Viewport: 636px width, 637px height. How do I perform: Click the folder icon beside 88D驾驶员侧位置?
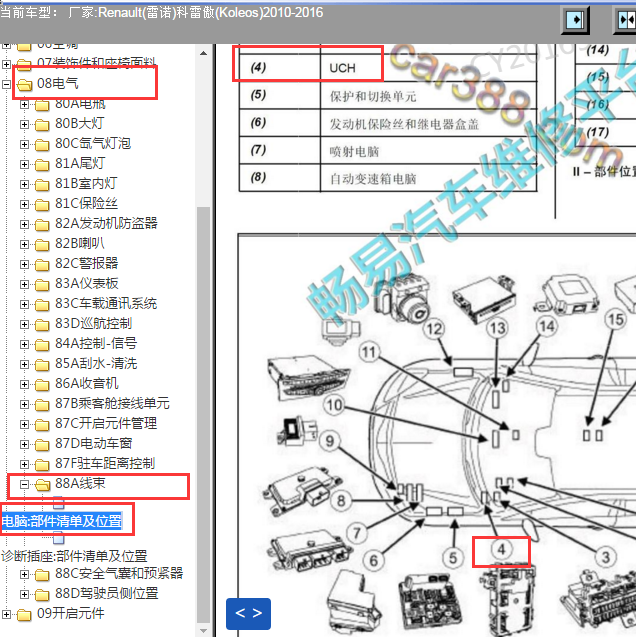tap(42, 594)
